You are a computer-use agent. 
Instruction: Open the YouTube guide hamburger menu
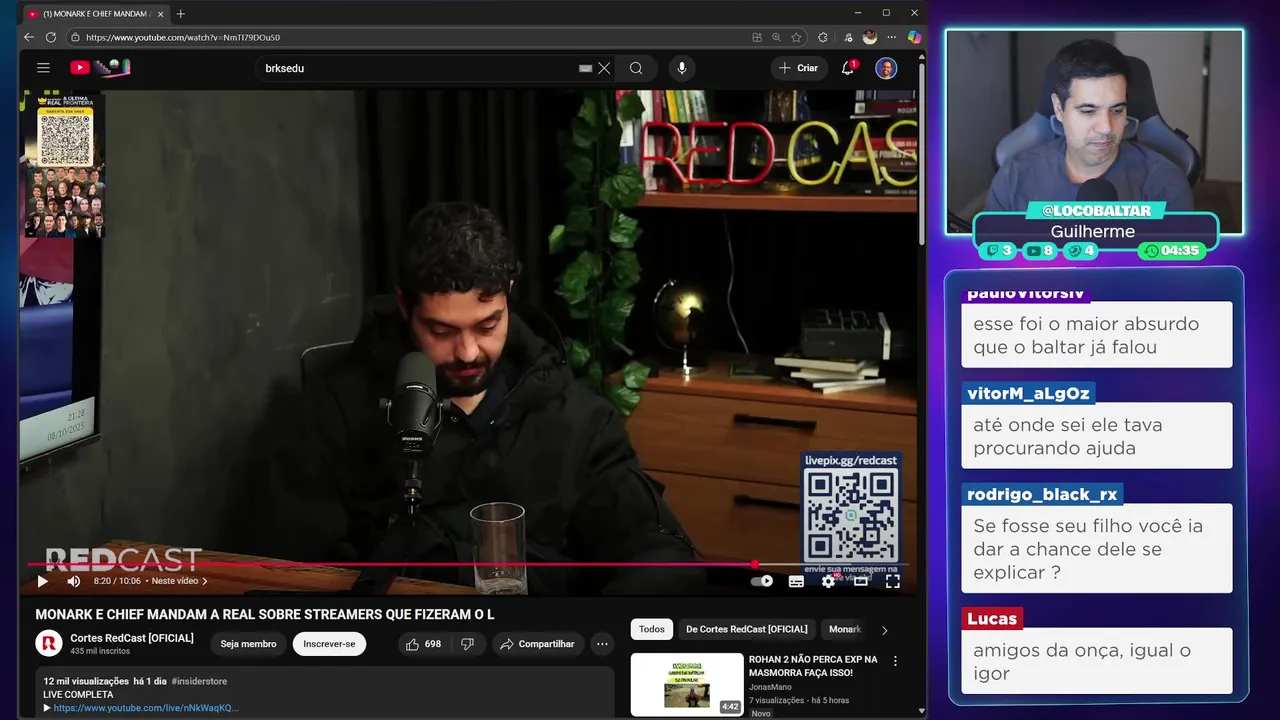coord(43,68)
